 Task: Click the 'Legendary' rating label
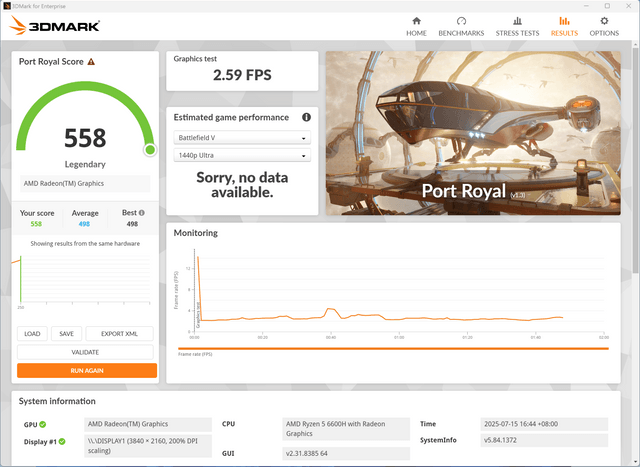[x=85, y=165]
